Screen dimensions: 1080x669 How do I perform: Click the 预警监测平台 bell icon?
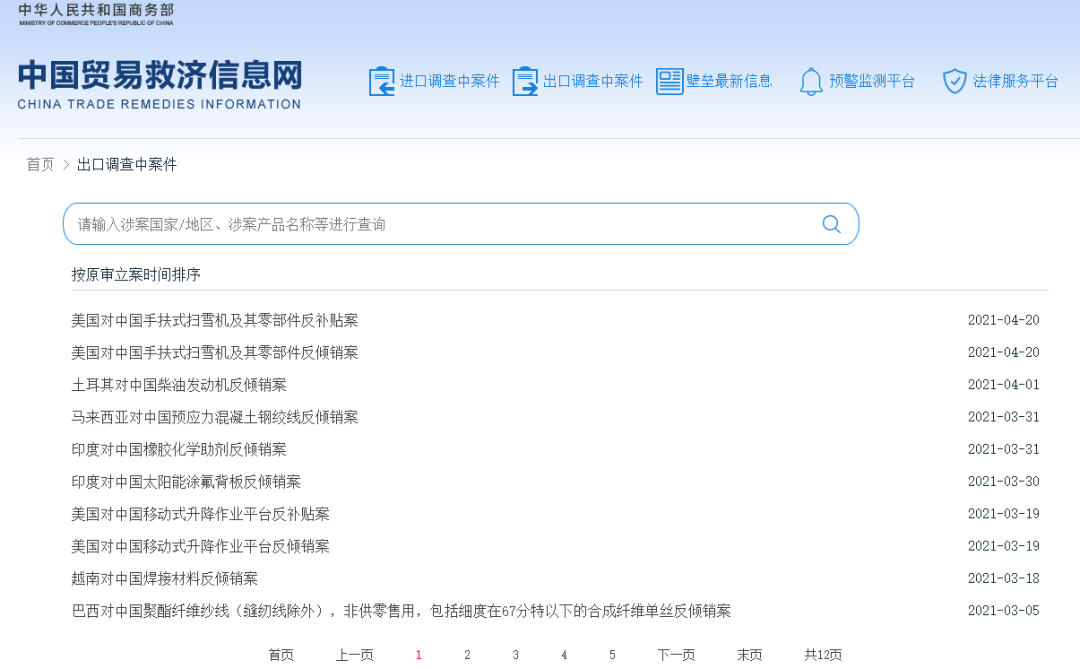(811, 81)
